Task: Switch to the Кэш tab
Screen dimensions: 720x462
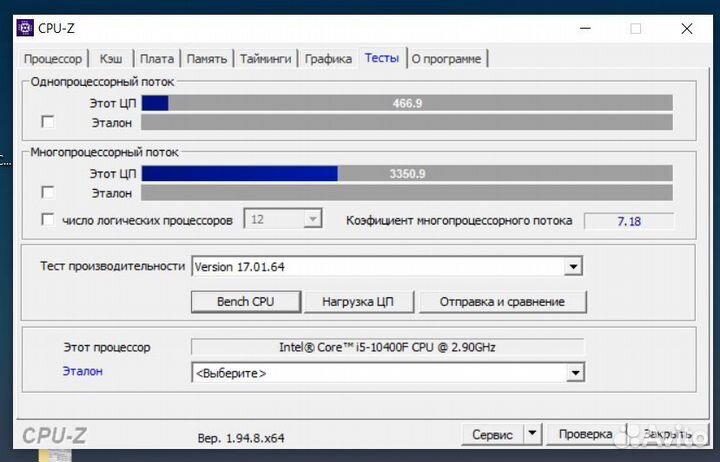Action: [x=111, y=59]
